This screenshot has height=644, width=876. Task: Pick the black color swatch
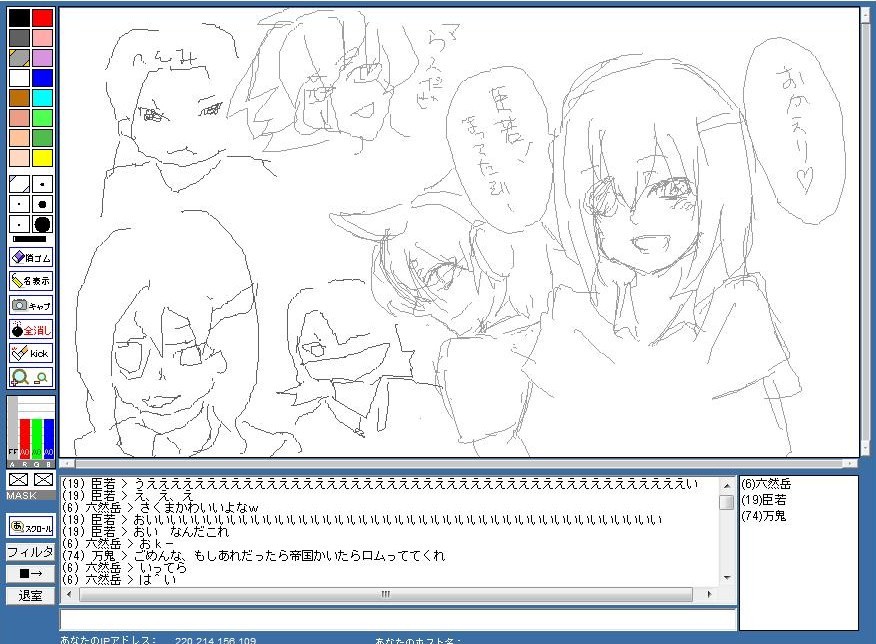(x=20, y=18)
